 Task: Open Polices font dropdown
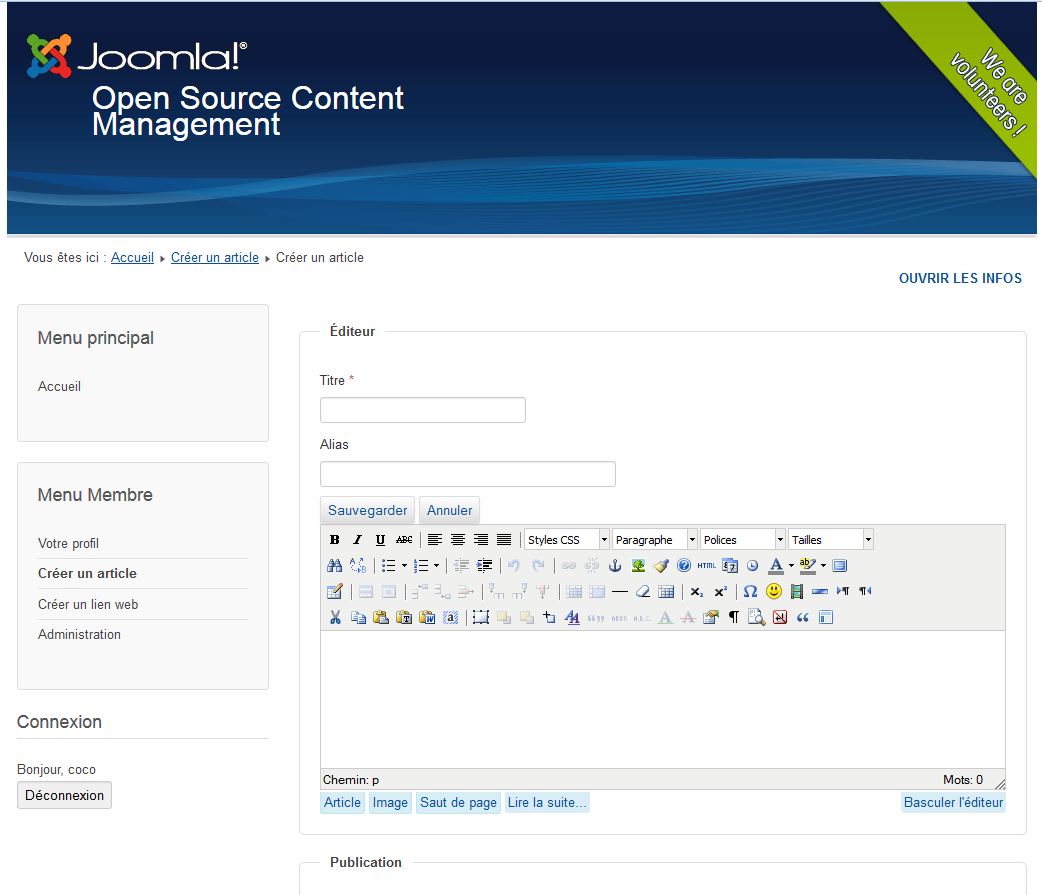coord(743,540)
